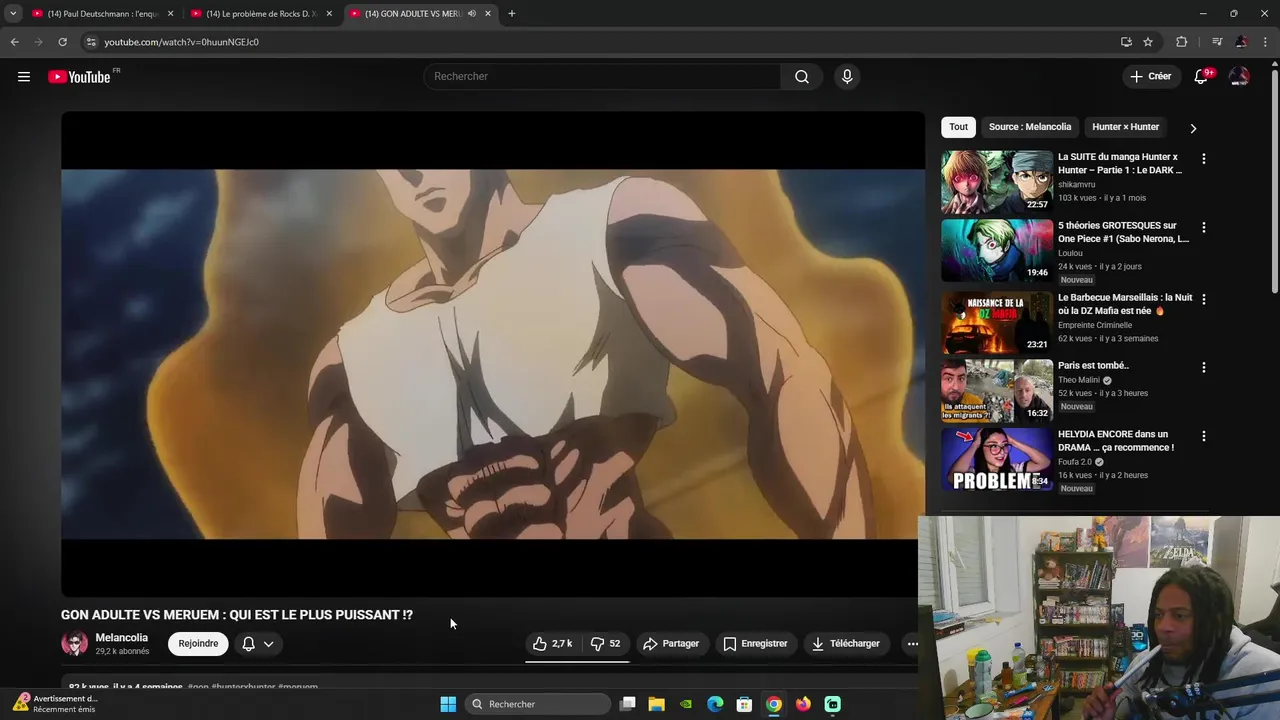Open the Paris est tombé video thumbnail

pos(997,391)
